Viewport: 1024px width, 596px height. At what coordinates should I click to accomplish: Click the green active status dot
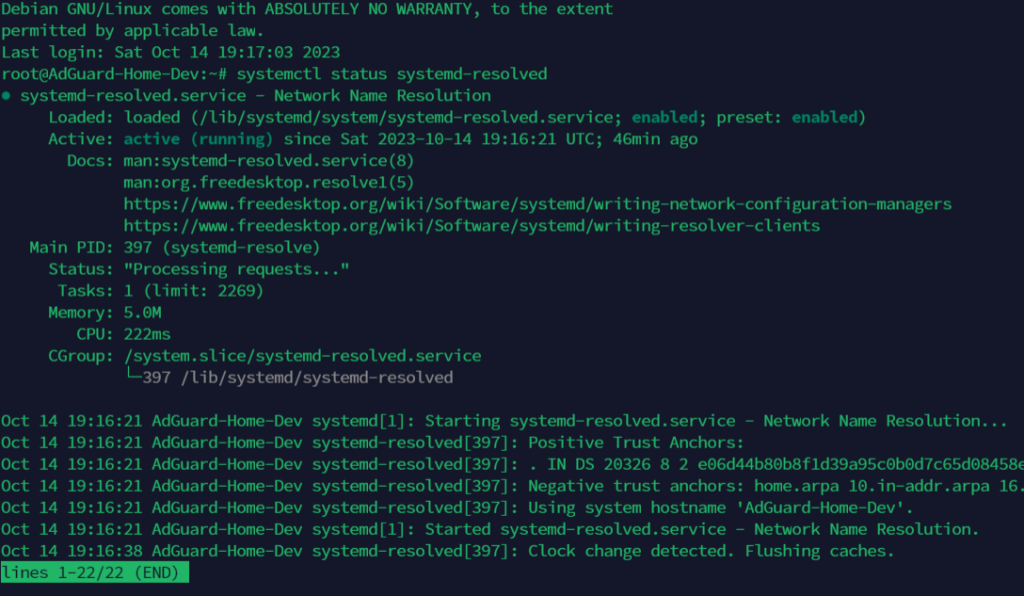6,96
